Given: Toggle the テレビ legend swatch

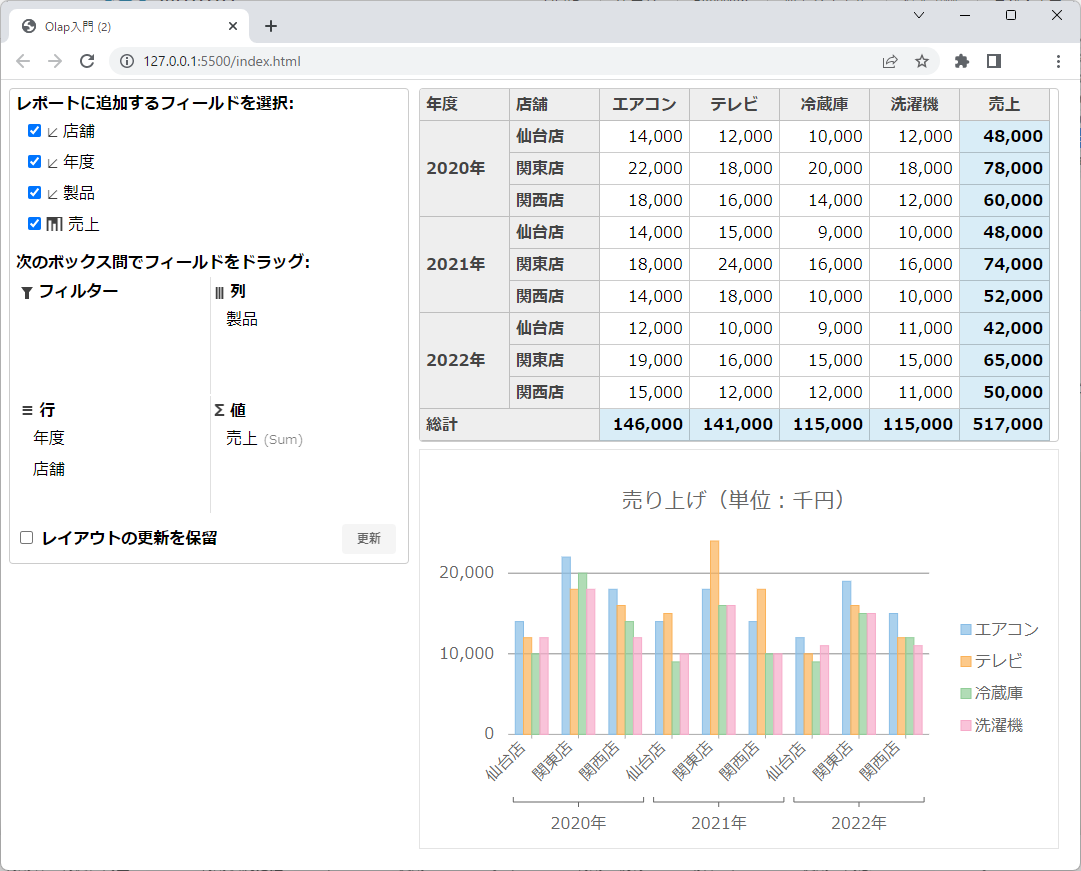Looking at the screenshot, I should click(966, 661).
